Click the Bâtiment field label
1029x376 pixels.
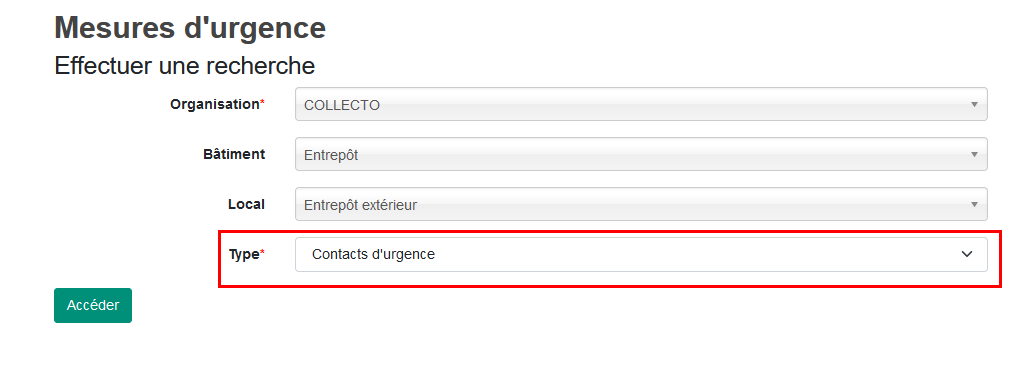click(x=234, y=154)
